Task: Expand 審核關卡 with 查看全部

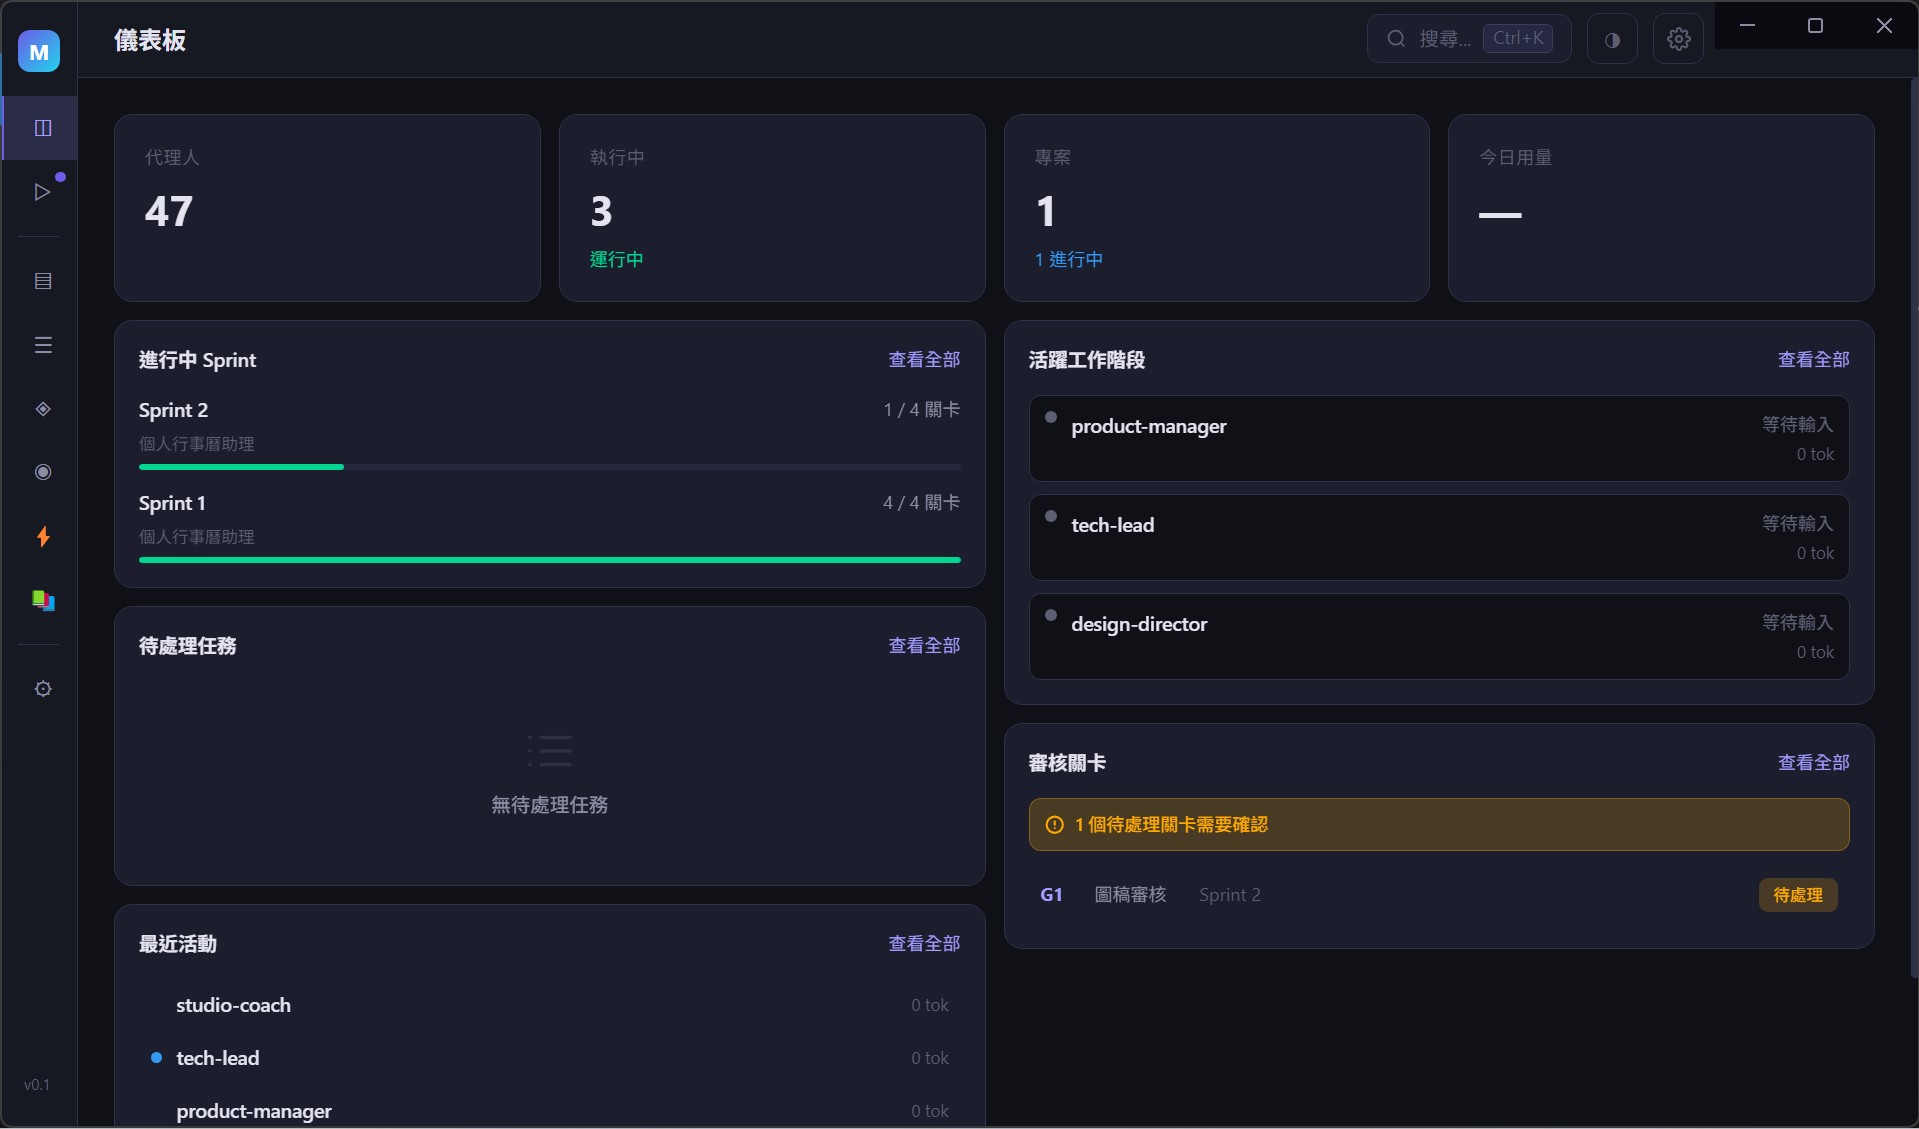Action: tap(1814, 762)
